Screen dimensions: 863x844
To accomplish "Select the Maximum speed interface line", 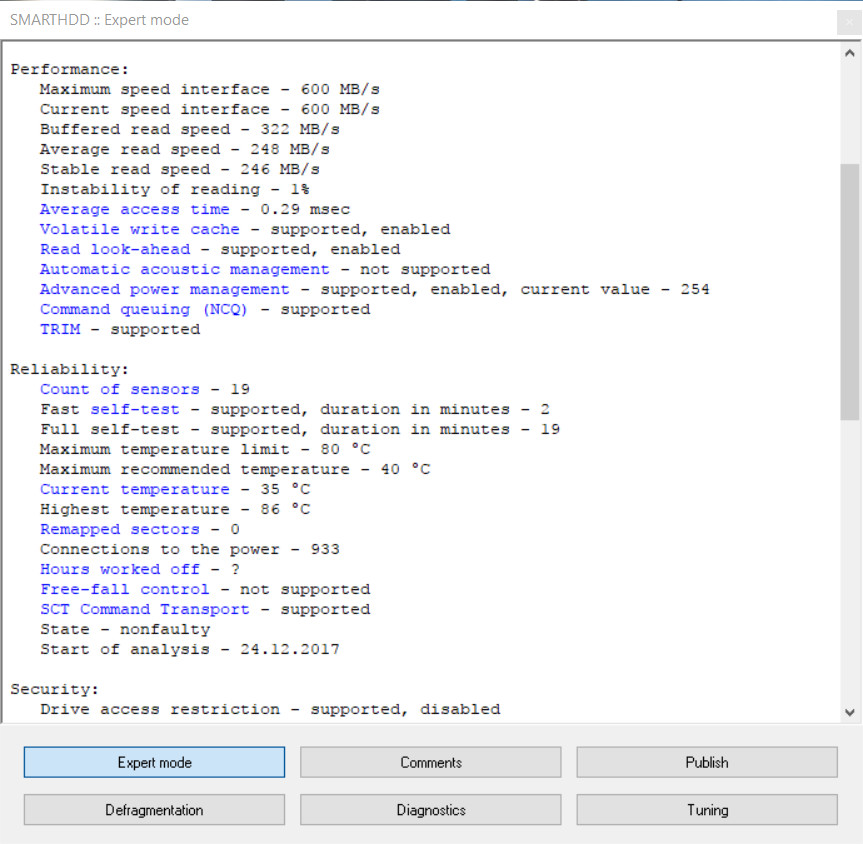I will (210, 89).
